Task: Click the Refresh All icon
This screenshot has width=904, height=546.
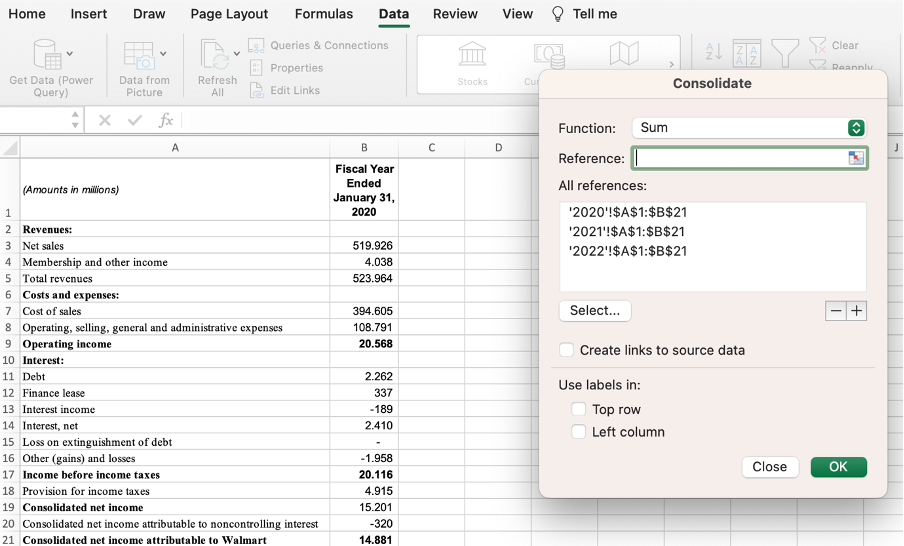Action: pos(214,55)
